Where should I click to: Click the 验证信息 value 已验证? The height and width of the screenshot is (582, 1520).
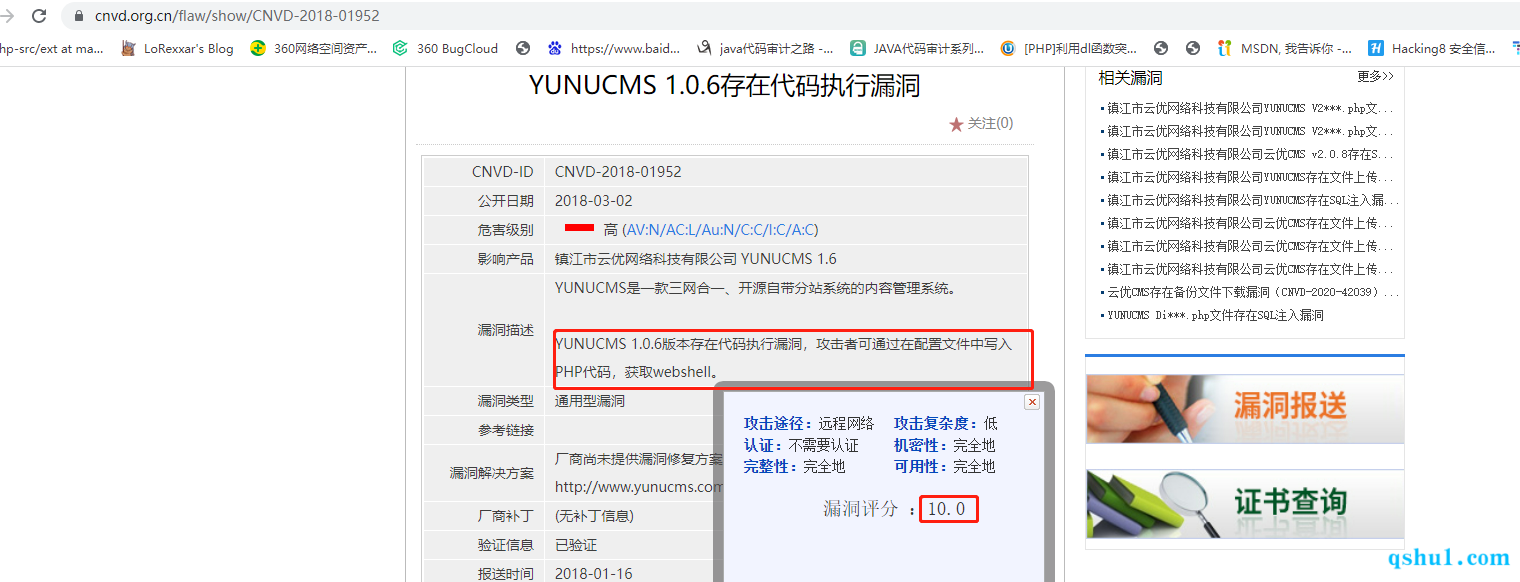(x=576, y=545)
